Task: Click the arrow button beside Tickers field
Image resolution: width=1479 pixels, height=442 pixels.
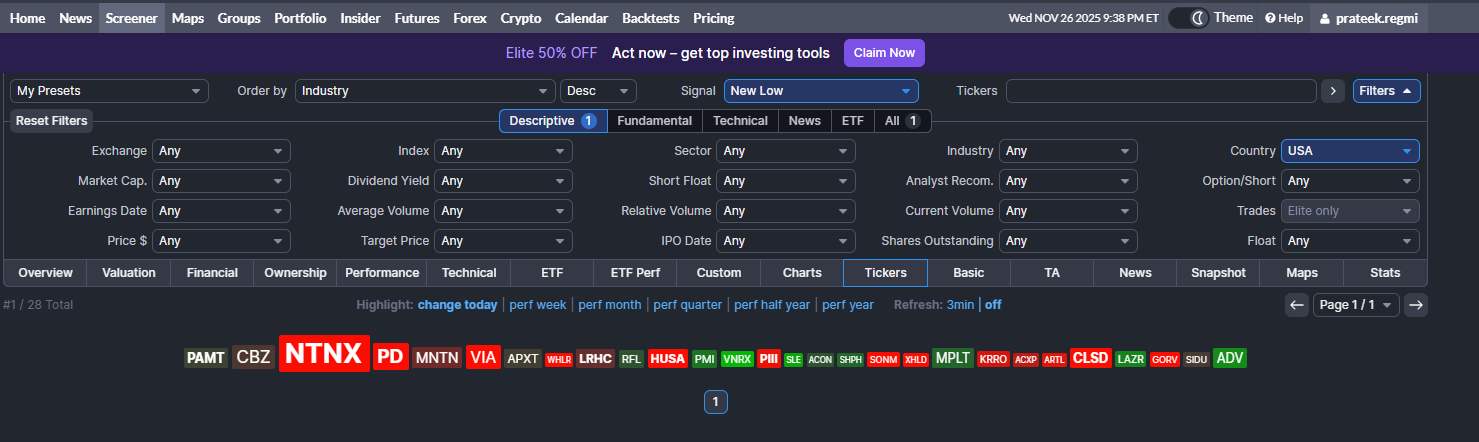Action: [1332, 91]
